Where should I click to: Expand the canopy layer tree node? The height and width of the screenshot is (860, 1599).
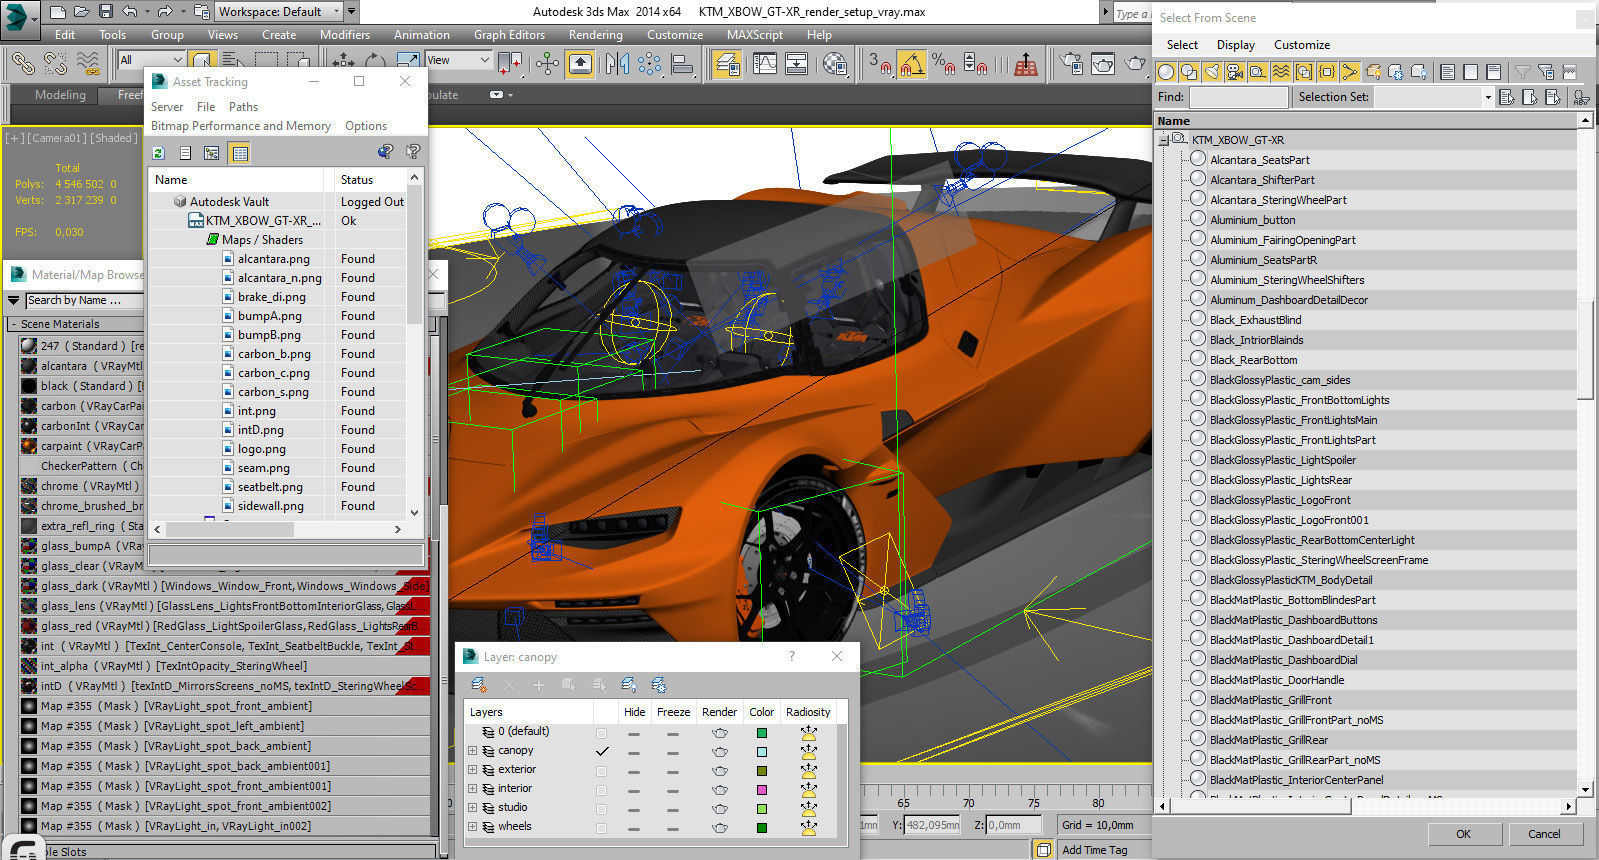(473, 751)
